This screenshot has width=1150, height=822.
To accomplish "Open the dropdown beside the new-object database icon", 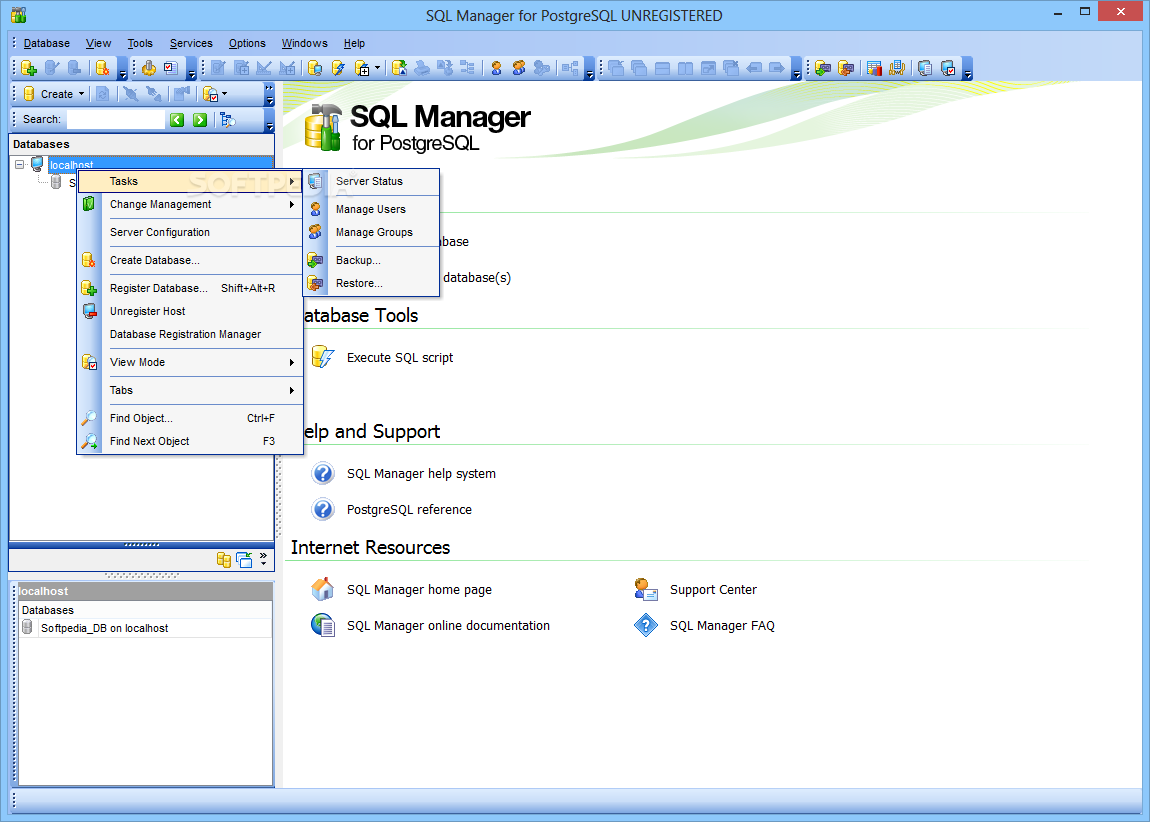I will point(378,68).
